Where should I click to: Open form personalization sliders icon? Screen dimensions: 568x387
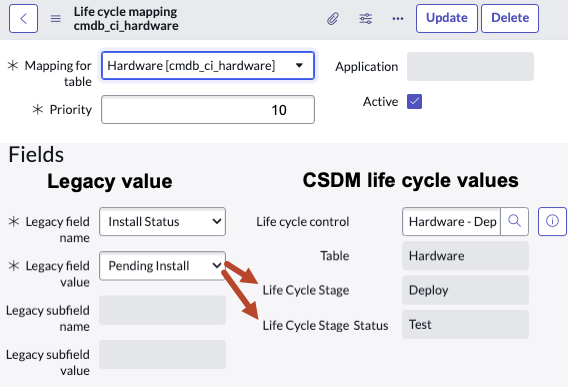[x=366, y=18]
